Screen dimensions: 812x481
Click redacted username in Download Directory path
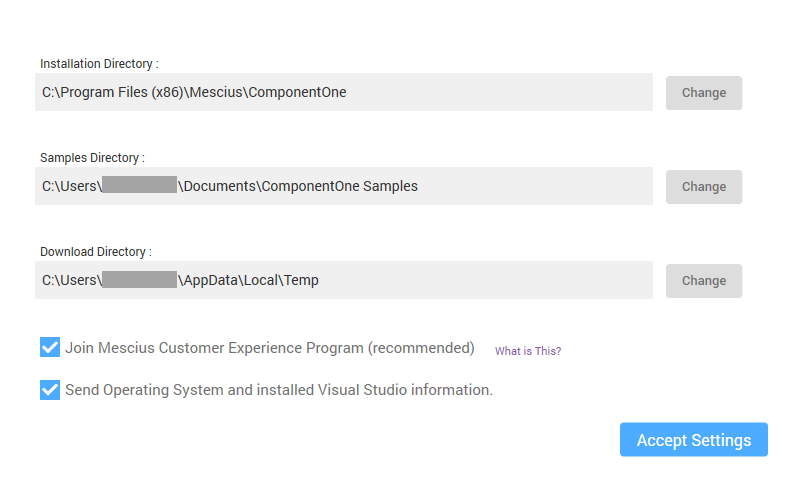pyautogui.click(x=139, y=280)
